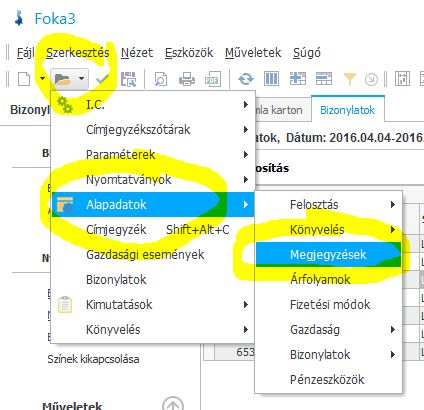Choose Bizonylatok in the main dropdown menu
424x410 pixels.
pyautogui.click(x=153, y=280)
